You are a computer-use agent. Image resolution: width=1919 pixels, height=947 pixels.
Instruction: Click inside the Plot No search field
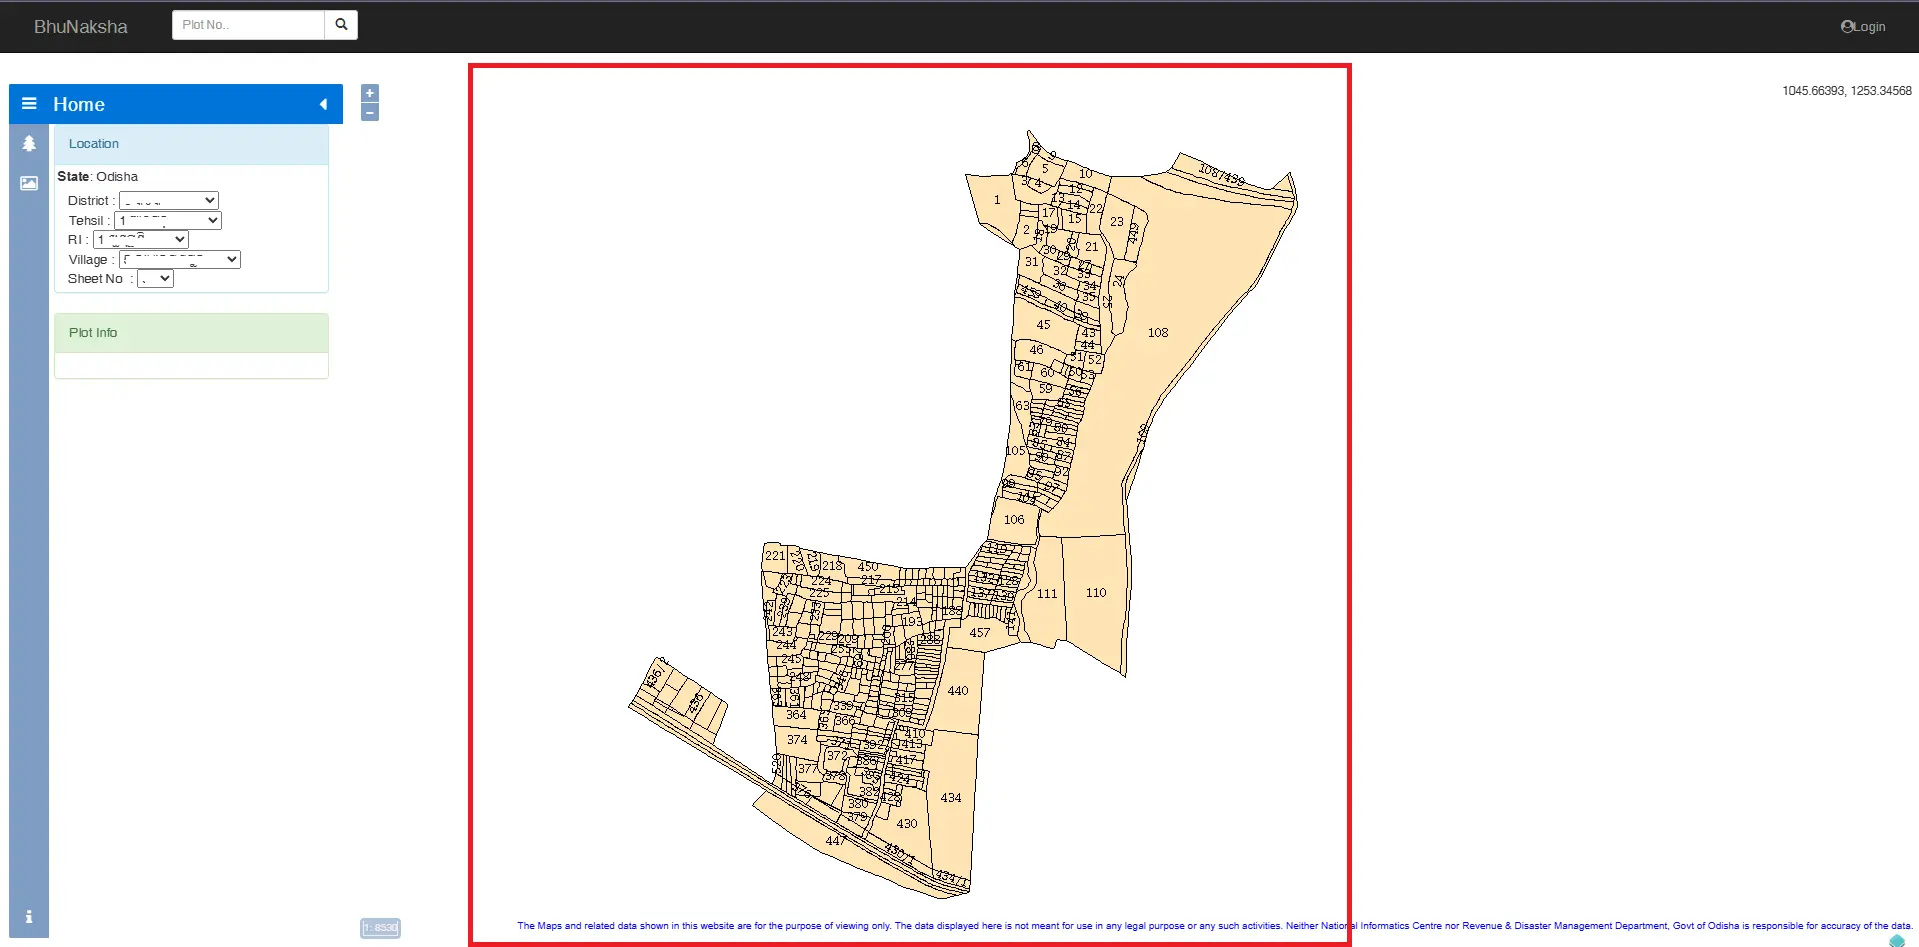[247, 24]
